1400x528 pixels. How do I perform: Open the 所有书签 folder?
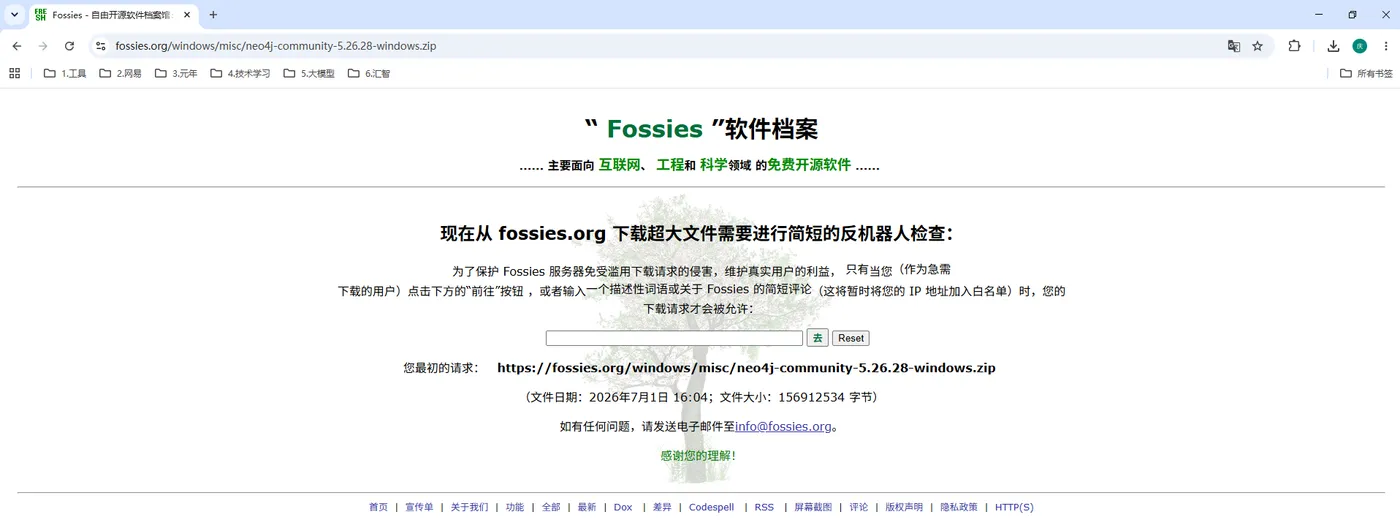(x=1366, y=73)
